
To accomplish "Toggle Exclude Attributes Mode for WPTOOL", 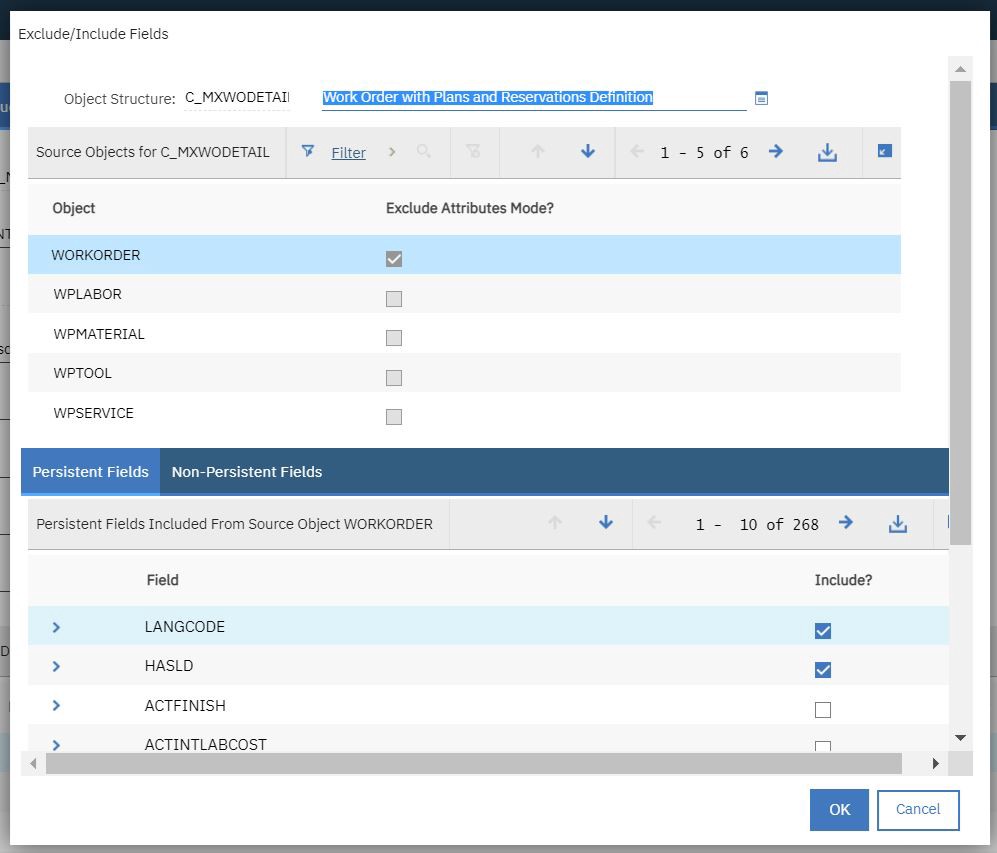I will (x=394, y=378).
